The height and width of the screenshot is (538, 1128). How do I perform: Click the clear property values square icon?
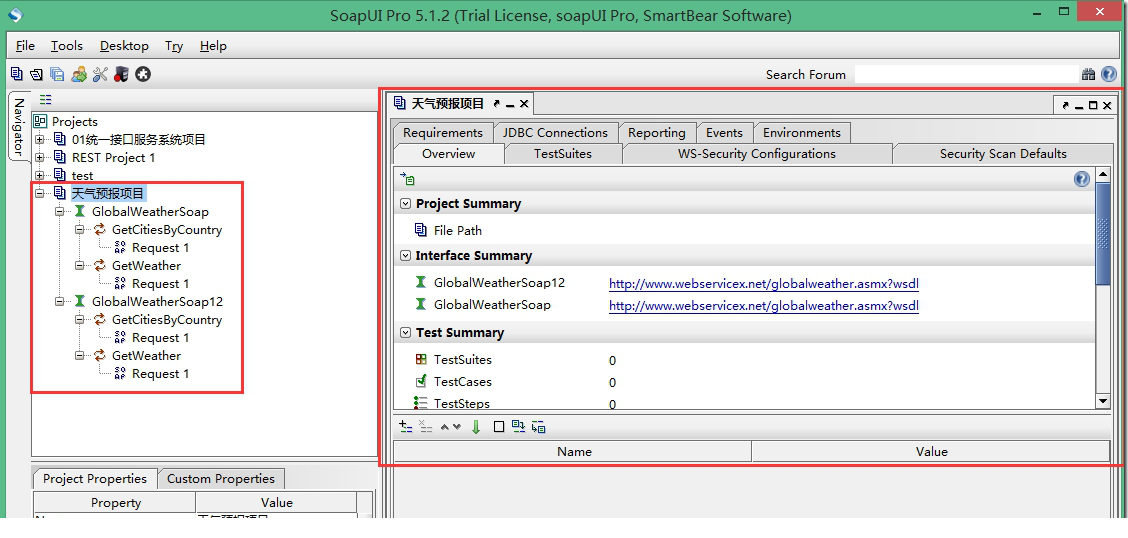(499, 427)
